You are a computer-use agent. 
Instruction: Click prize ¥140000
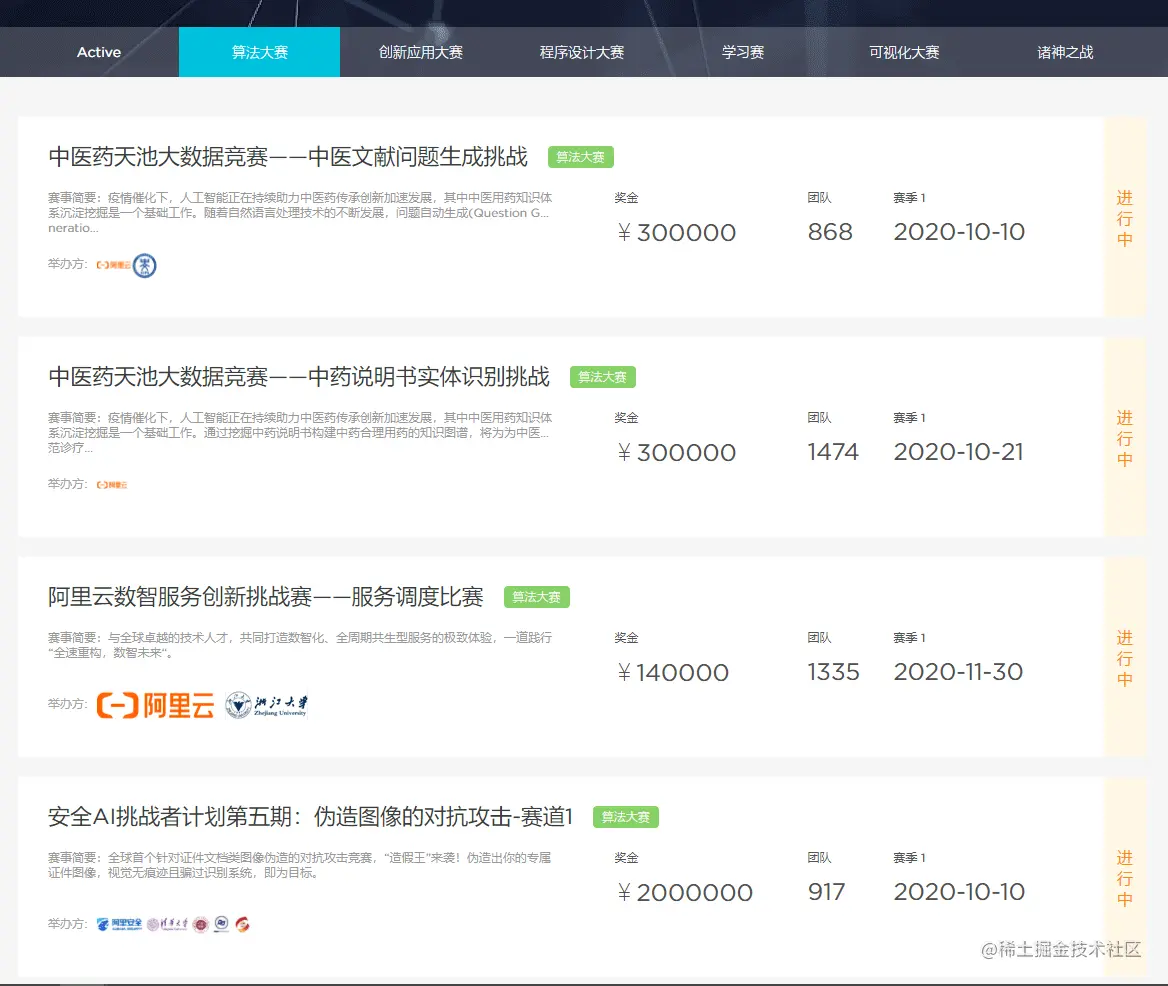(x=673, y=672)
